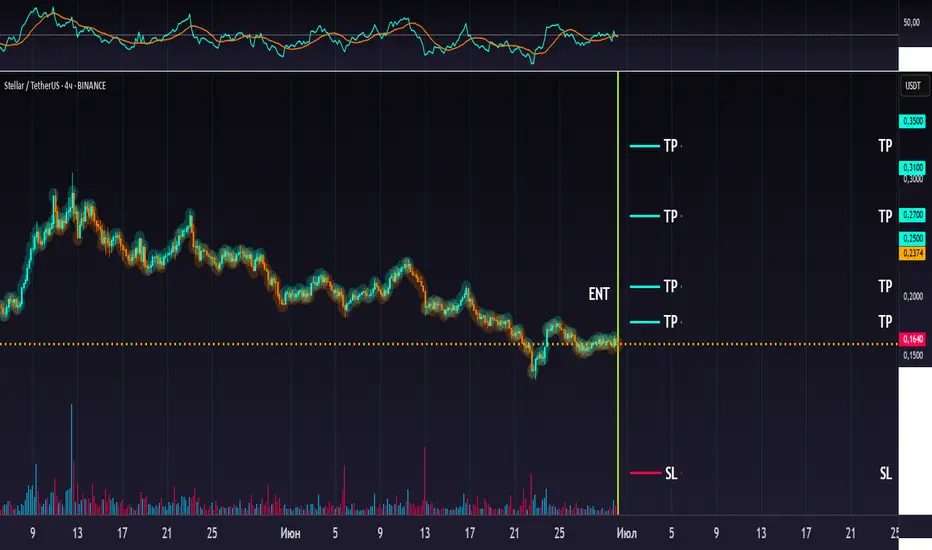Click the SL label next to the price scale
The image size is (932, 550).
[886, 473]
